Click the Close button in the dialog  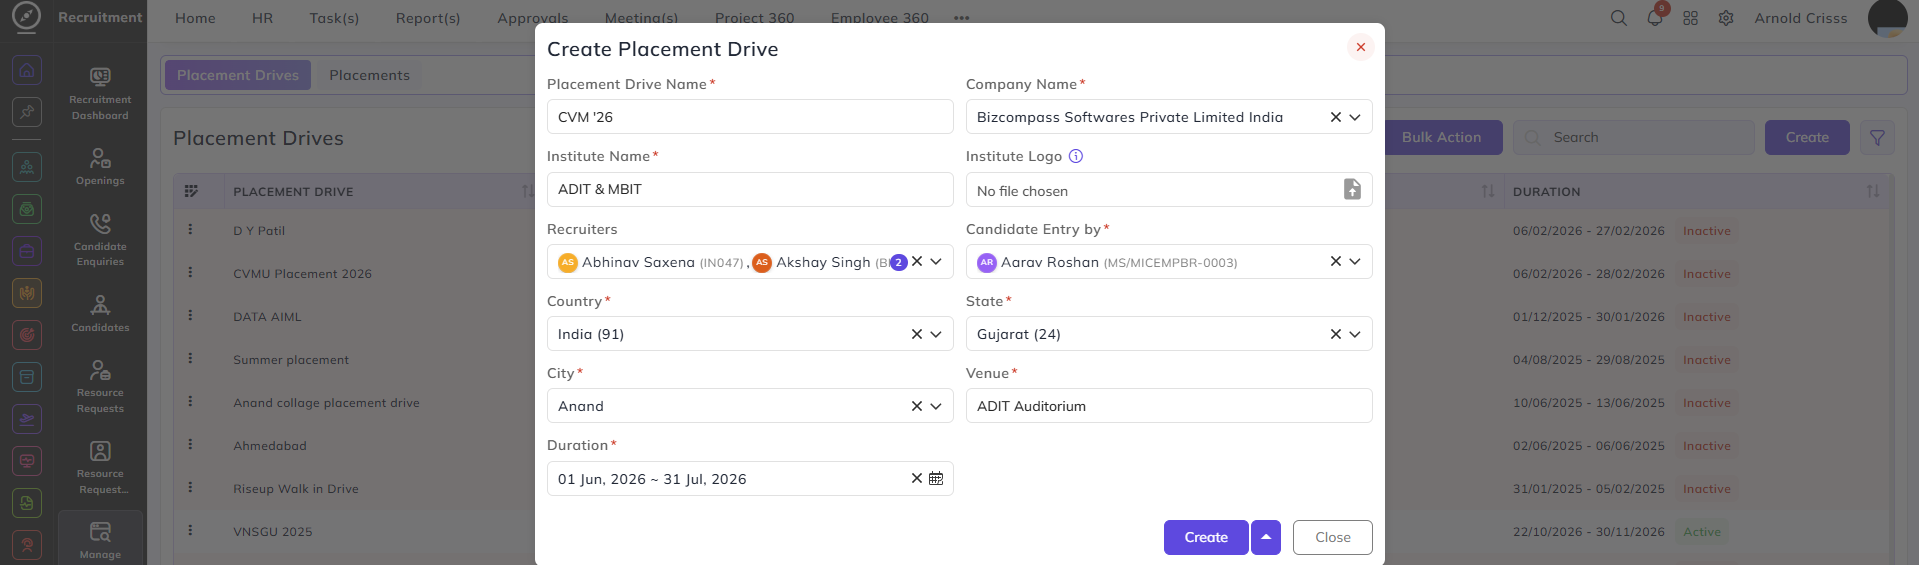1332,537
